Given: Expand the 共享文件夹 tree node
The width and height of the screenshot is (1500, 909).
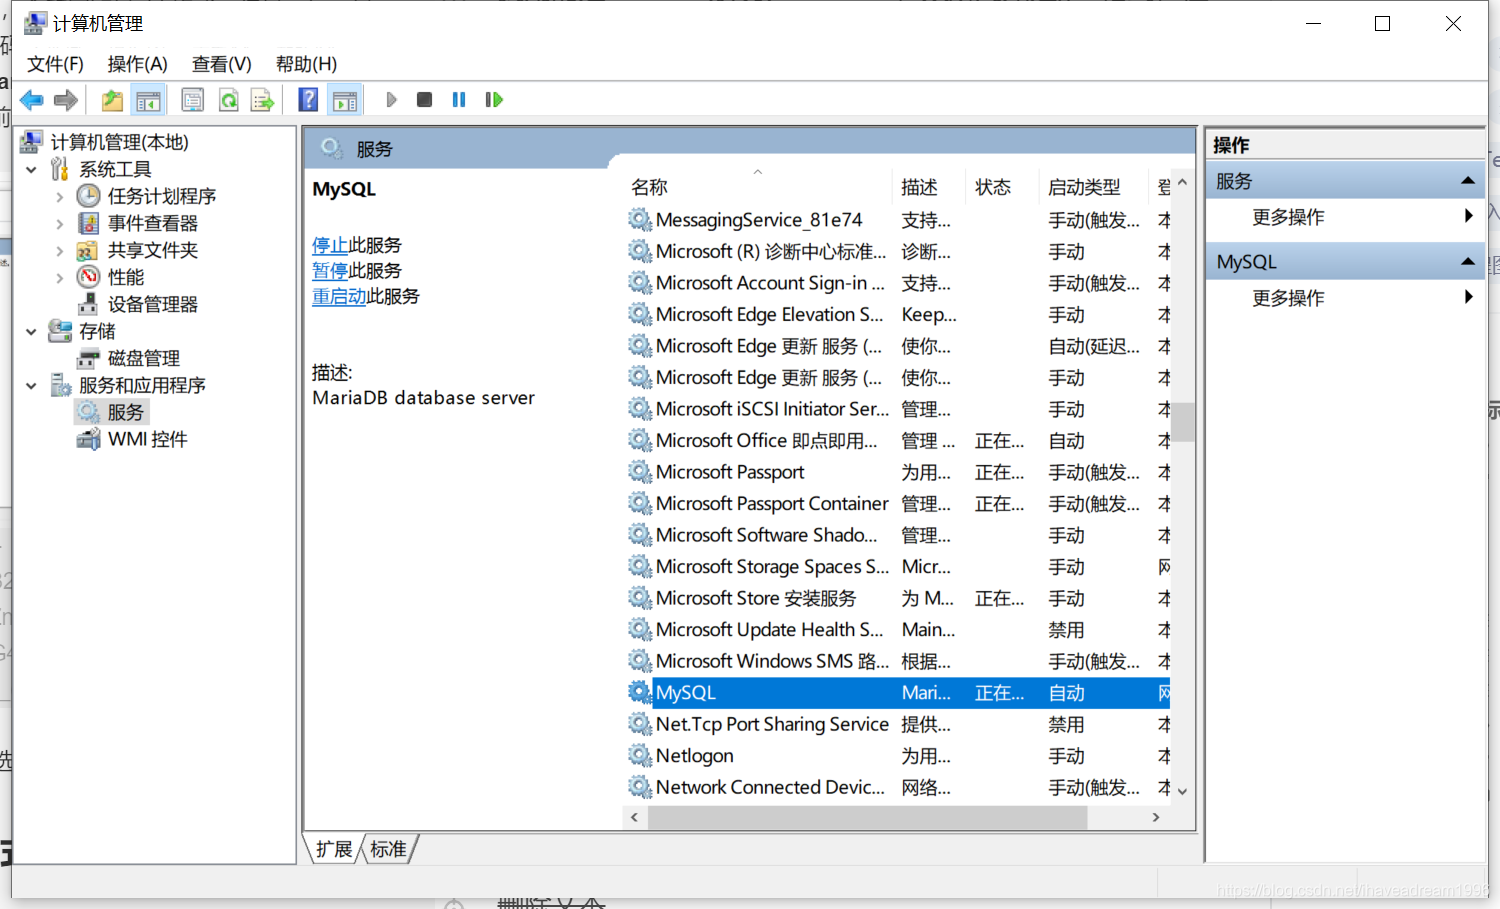Looking at the screenshot, I should tap(59, 251).
